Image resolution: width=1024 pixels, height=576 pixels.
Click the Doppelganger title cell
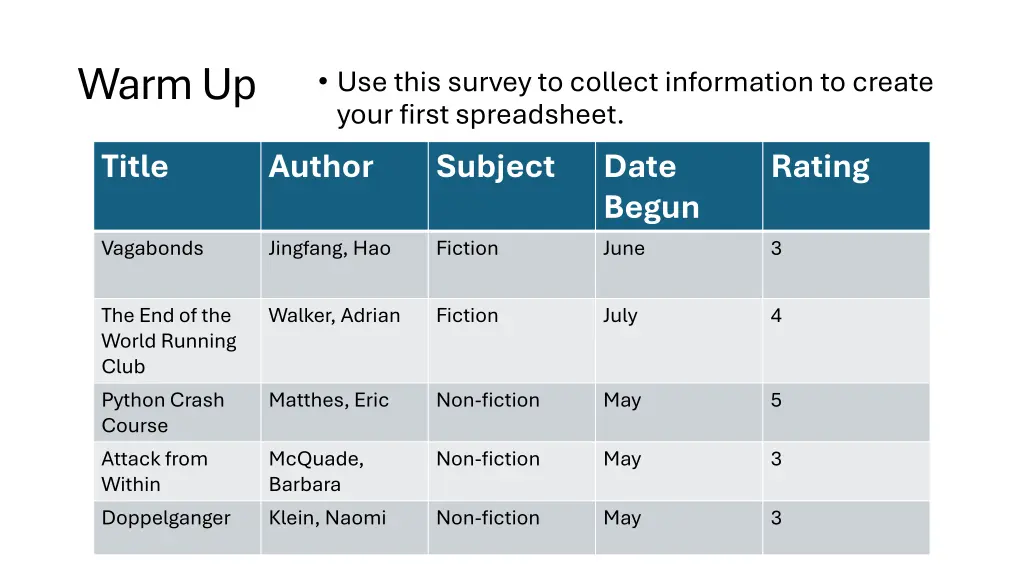177,528
